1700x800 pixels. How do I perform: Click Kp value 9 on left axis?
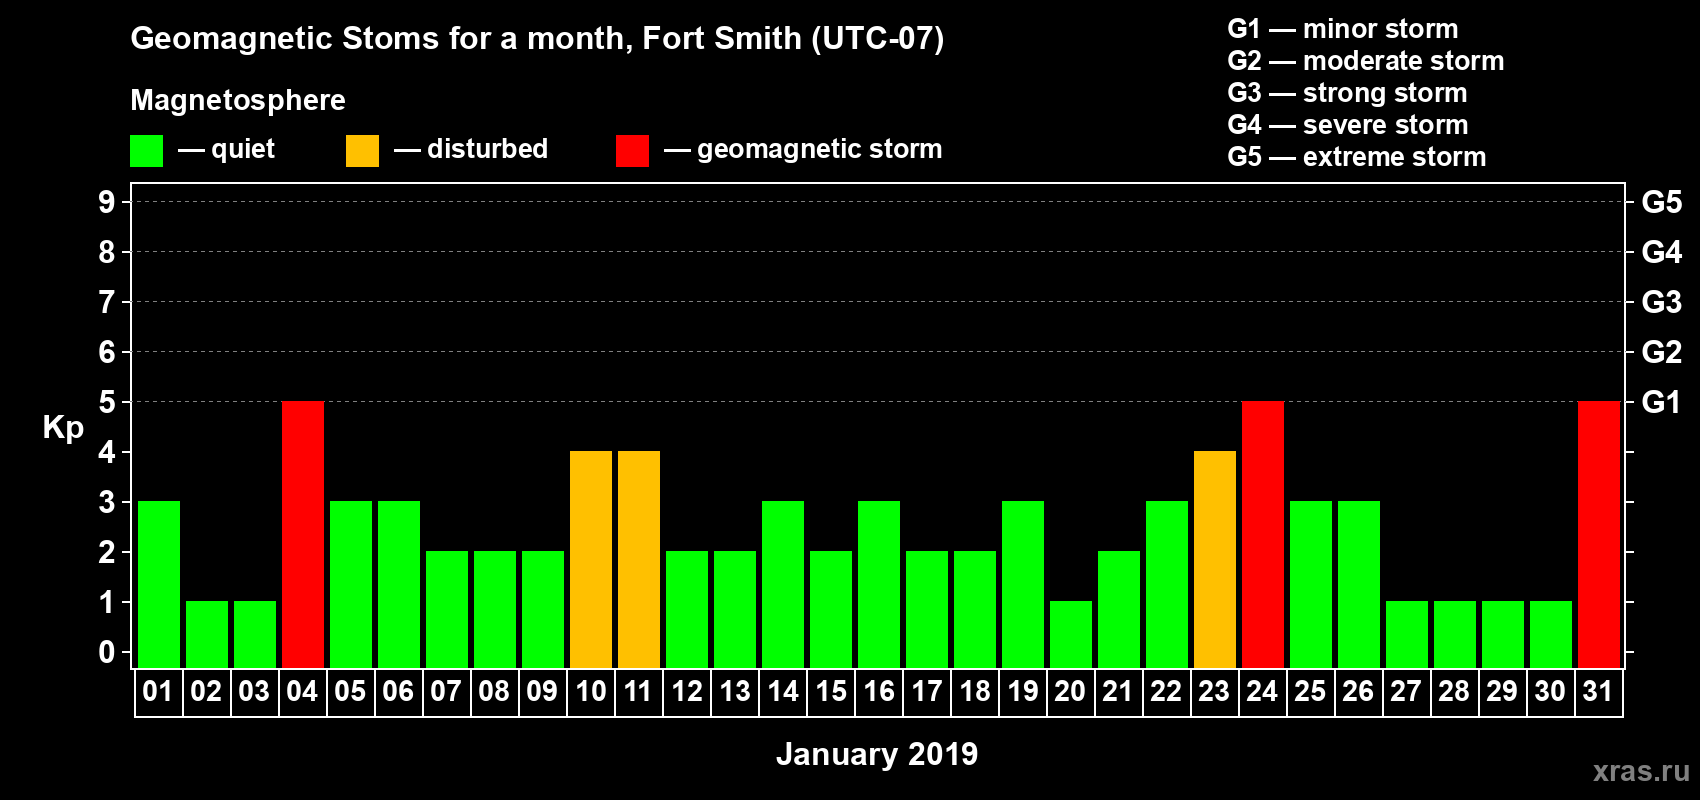[107, 202]
